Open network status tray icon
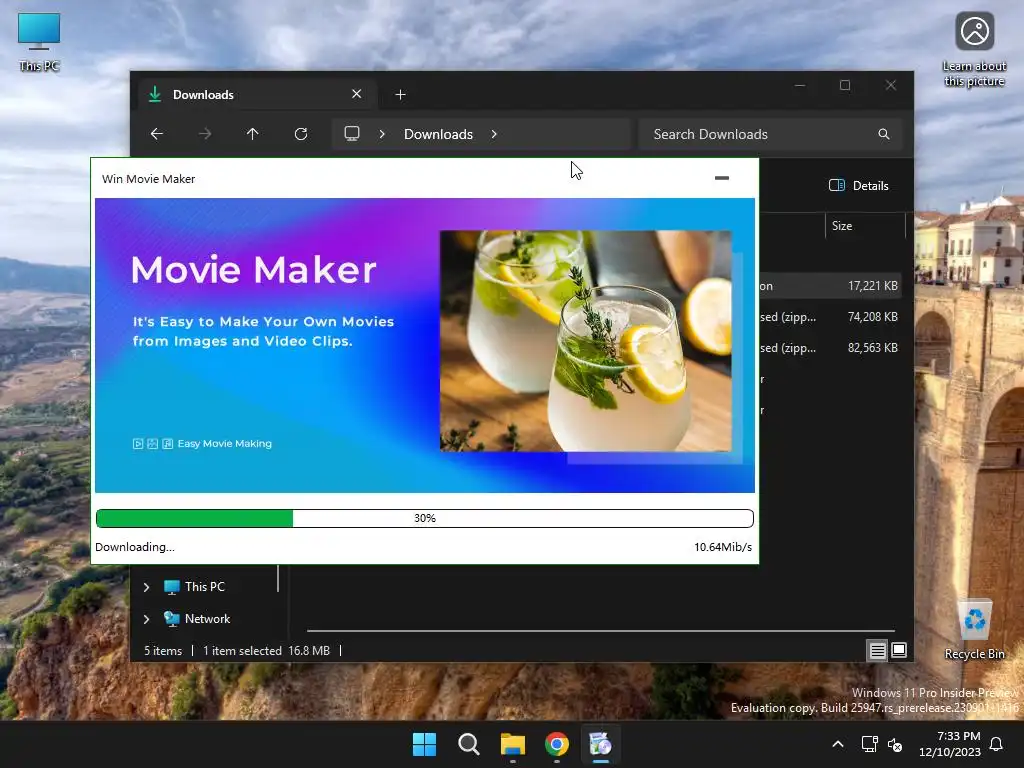 tap(869, 744)
